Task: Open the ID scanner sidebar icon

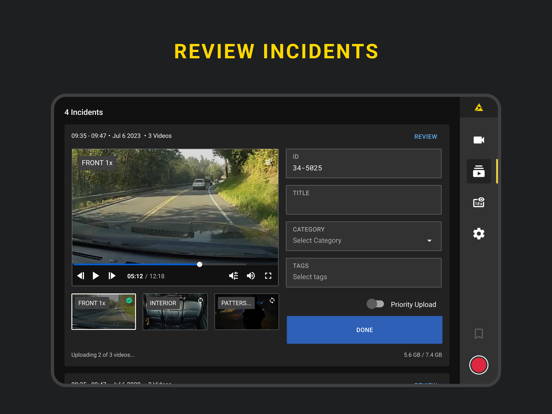Action: pos(478,202)
